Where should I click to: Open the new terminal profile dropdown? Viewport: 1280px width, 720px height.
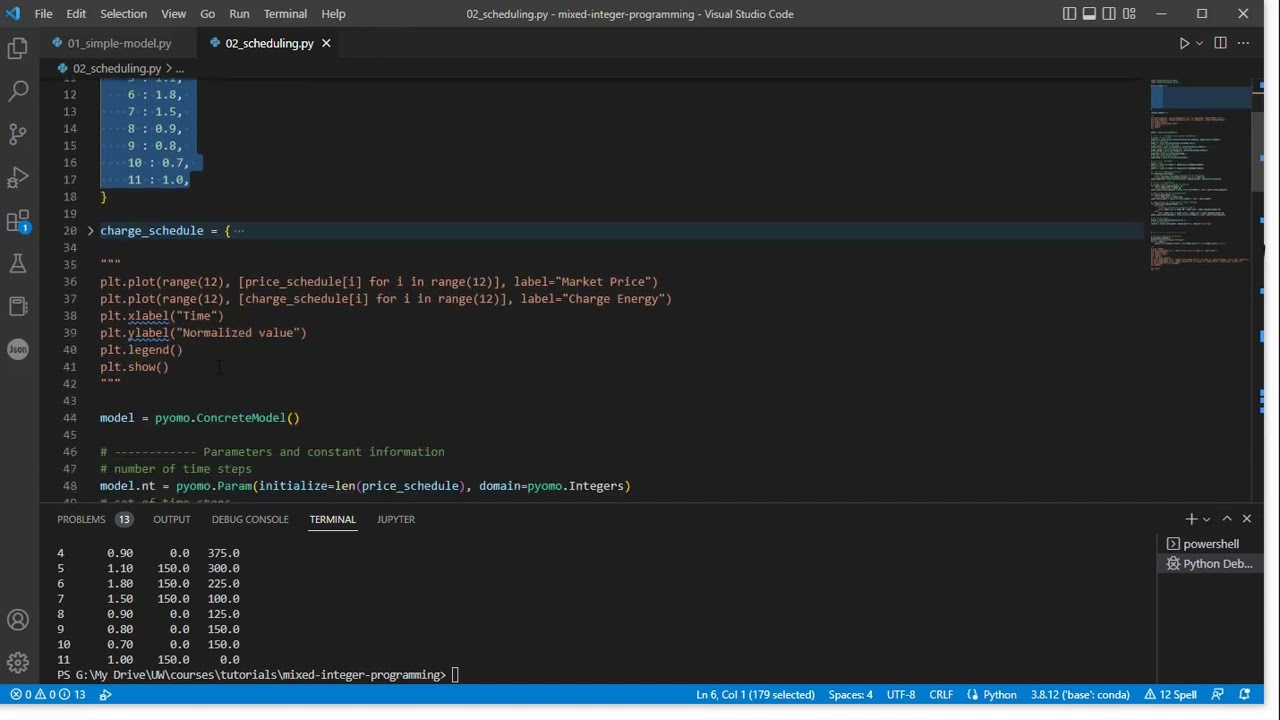pos(1206,519)
